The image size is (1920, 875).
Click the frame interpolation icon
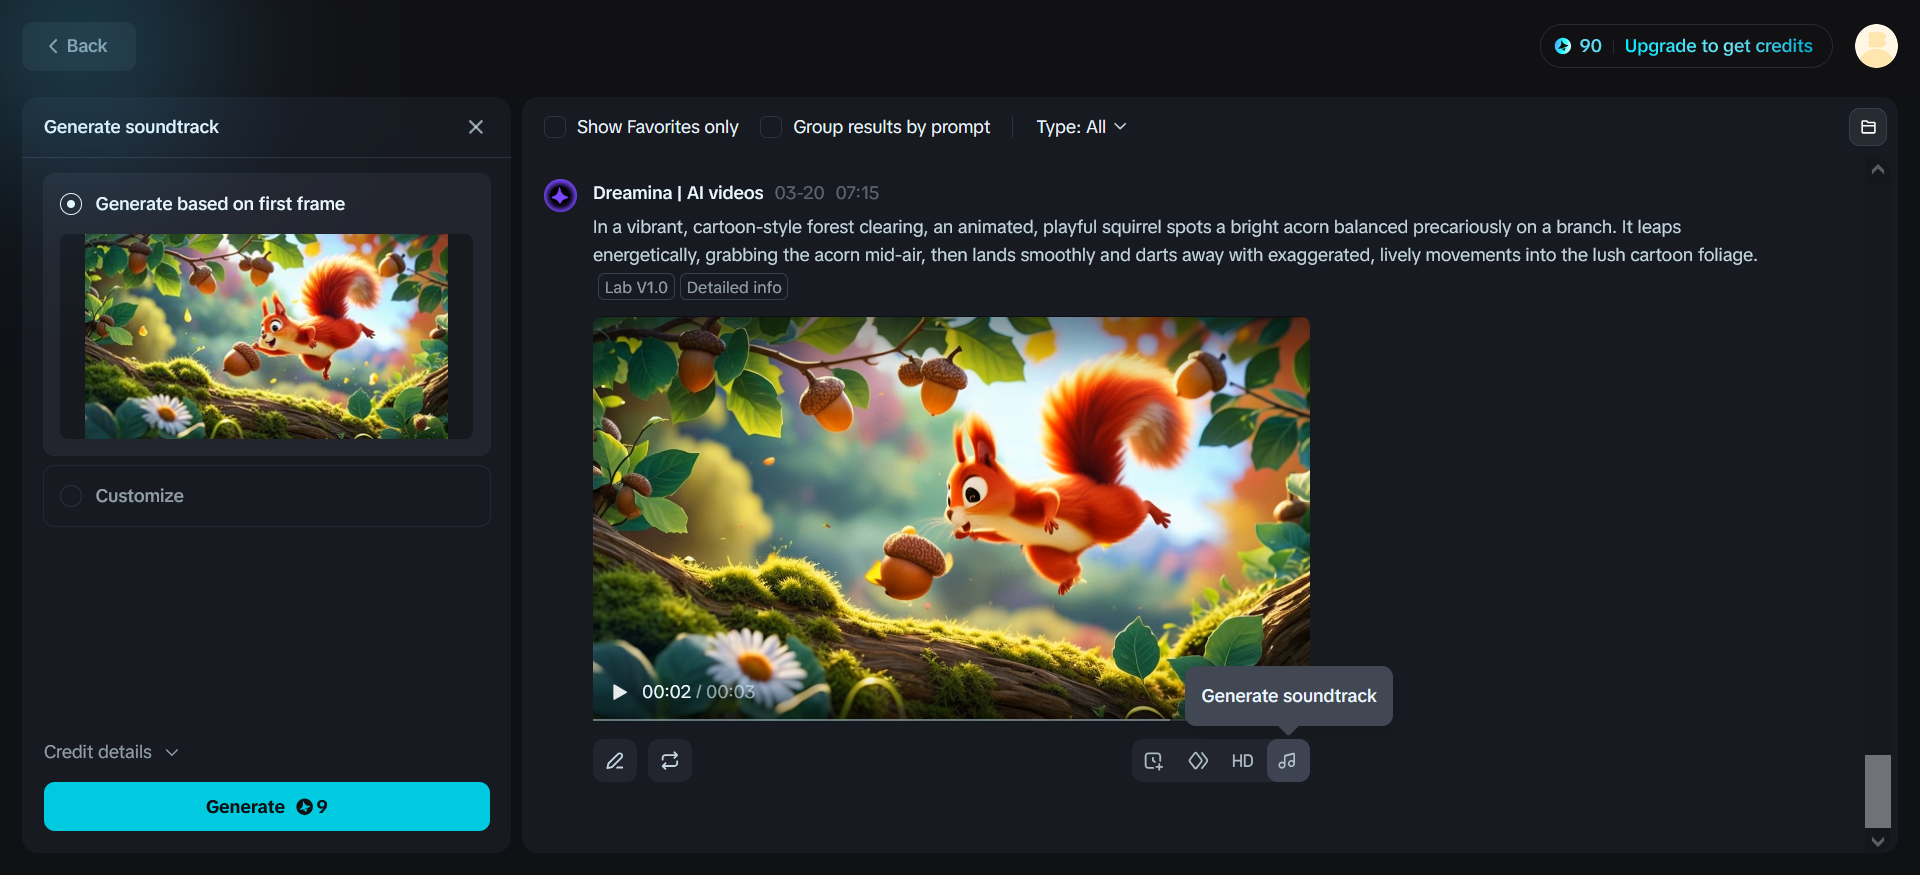[x=1198, y=761]
